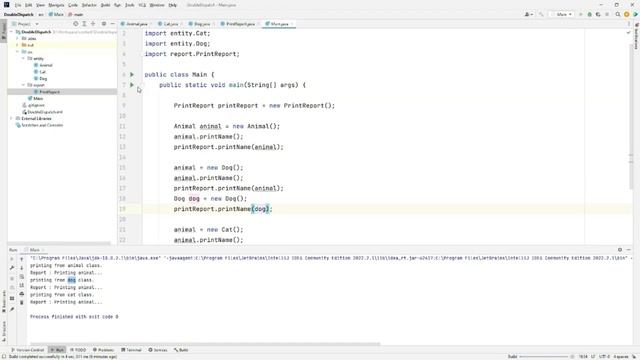Open the Edit menu
This screenshot has height=360, width=640.
tap(29, 5)
